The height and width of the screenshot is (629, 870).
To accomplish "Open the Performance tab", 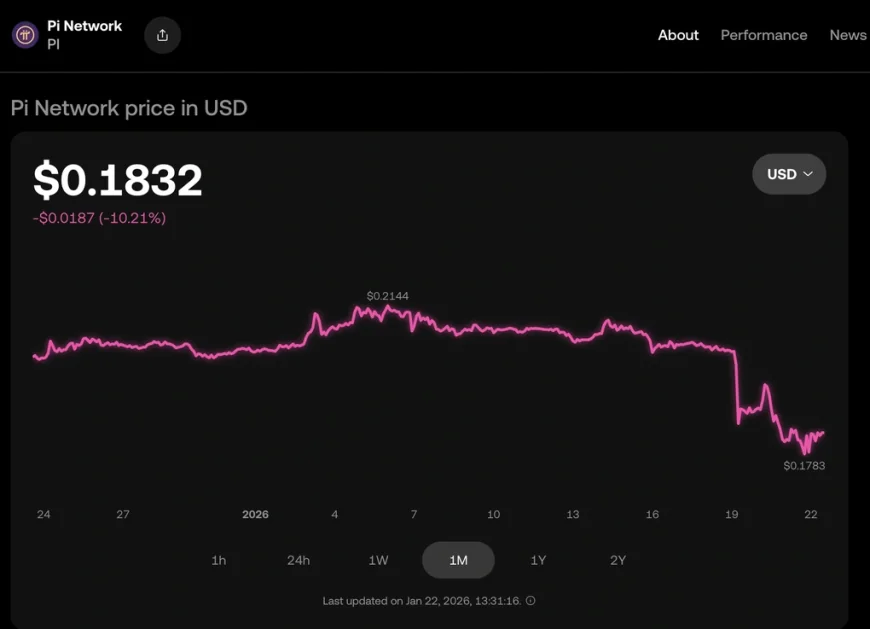I will [764, 35].
